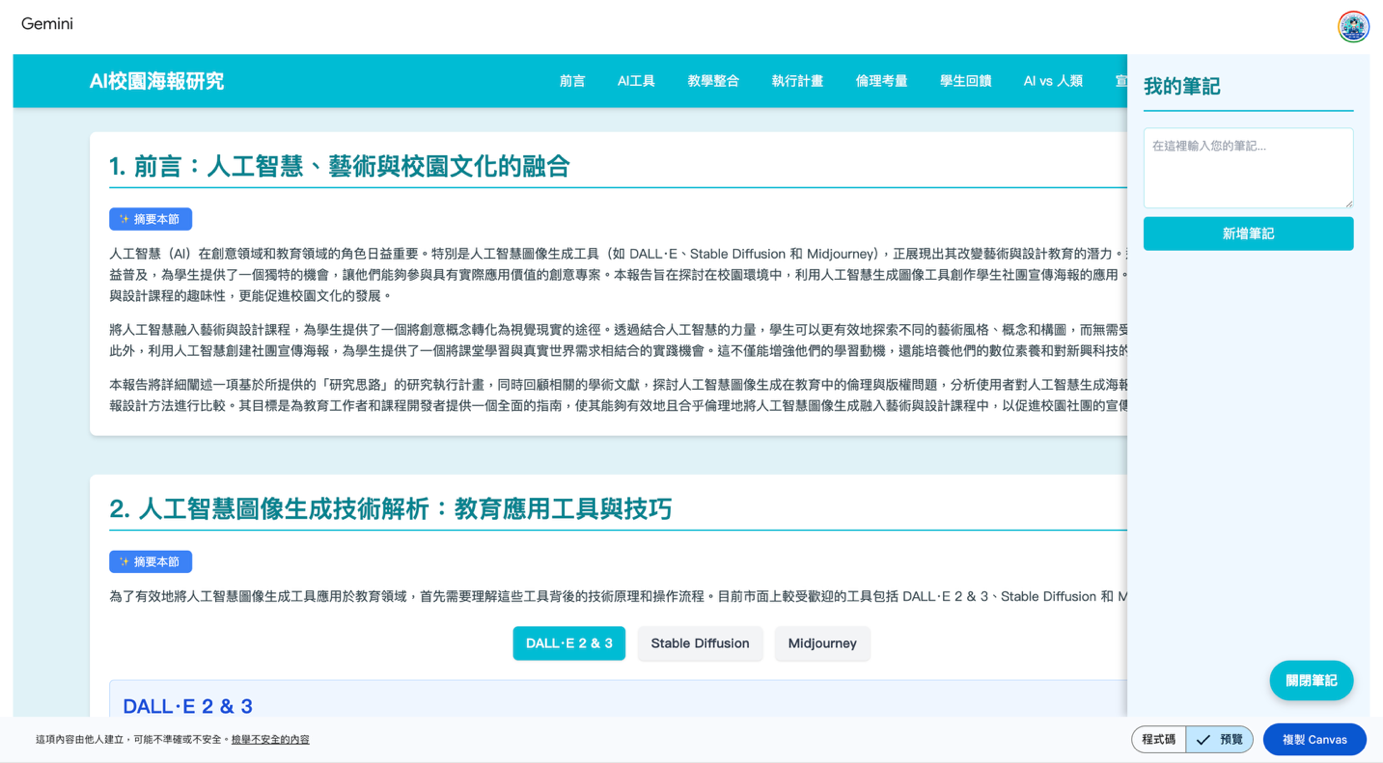1383x763 pixels.
Task: Toggle to 預覽 preview mode
Action: pyautogui.click(x=1220, y=740)
